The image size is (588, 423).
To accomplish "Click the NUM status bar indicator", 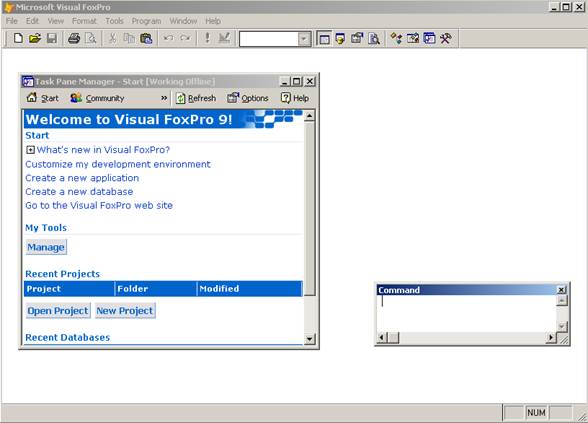I will point(536,412).
